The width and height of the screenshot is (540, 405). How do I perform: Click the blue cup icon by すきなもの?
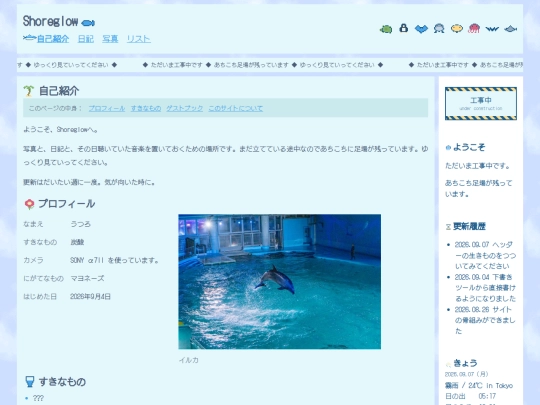pyautogui.click(x=30, y=382)
